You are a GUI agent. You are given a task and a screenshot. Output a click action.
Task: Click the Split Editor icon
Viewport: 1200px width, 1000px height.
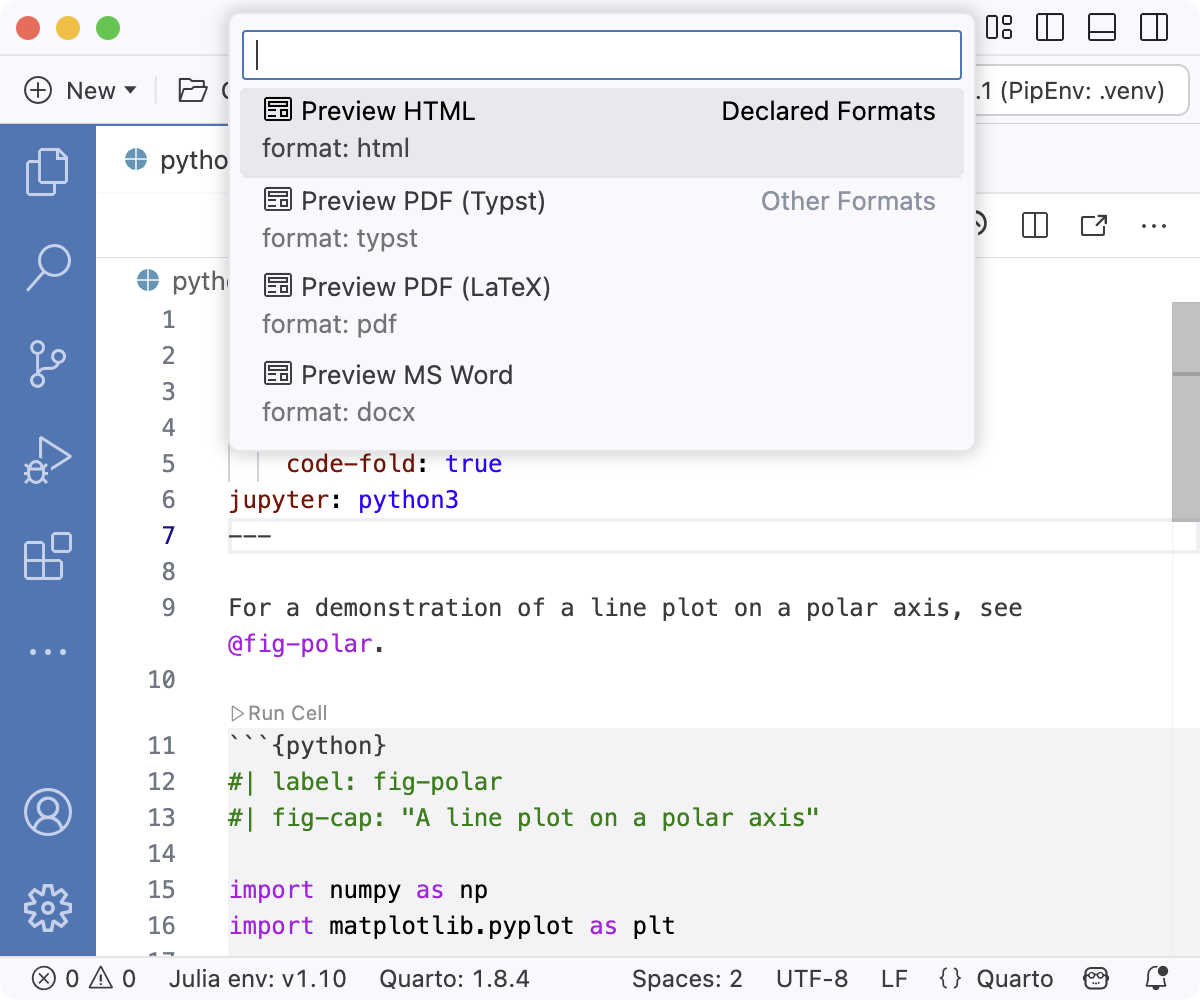tap(1034, 226)
